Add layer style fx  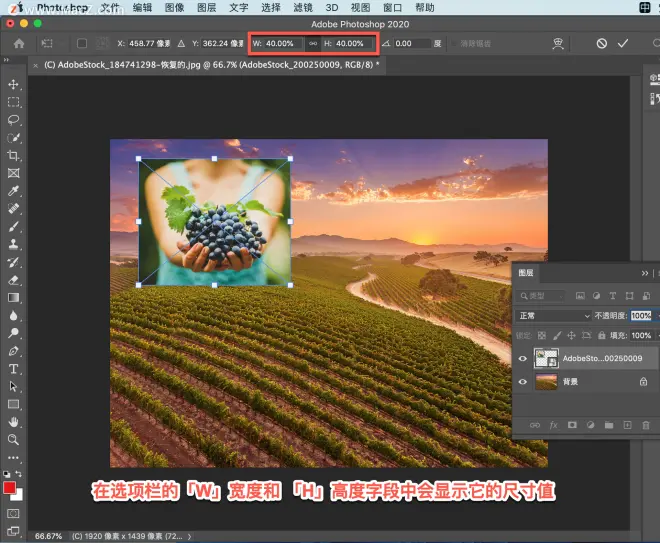tap(554, 425)
